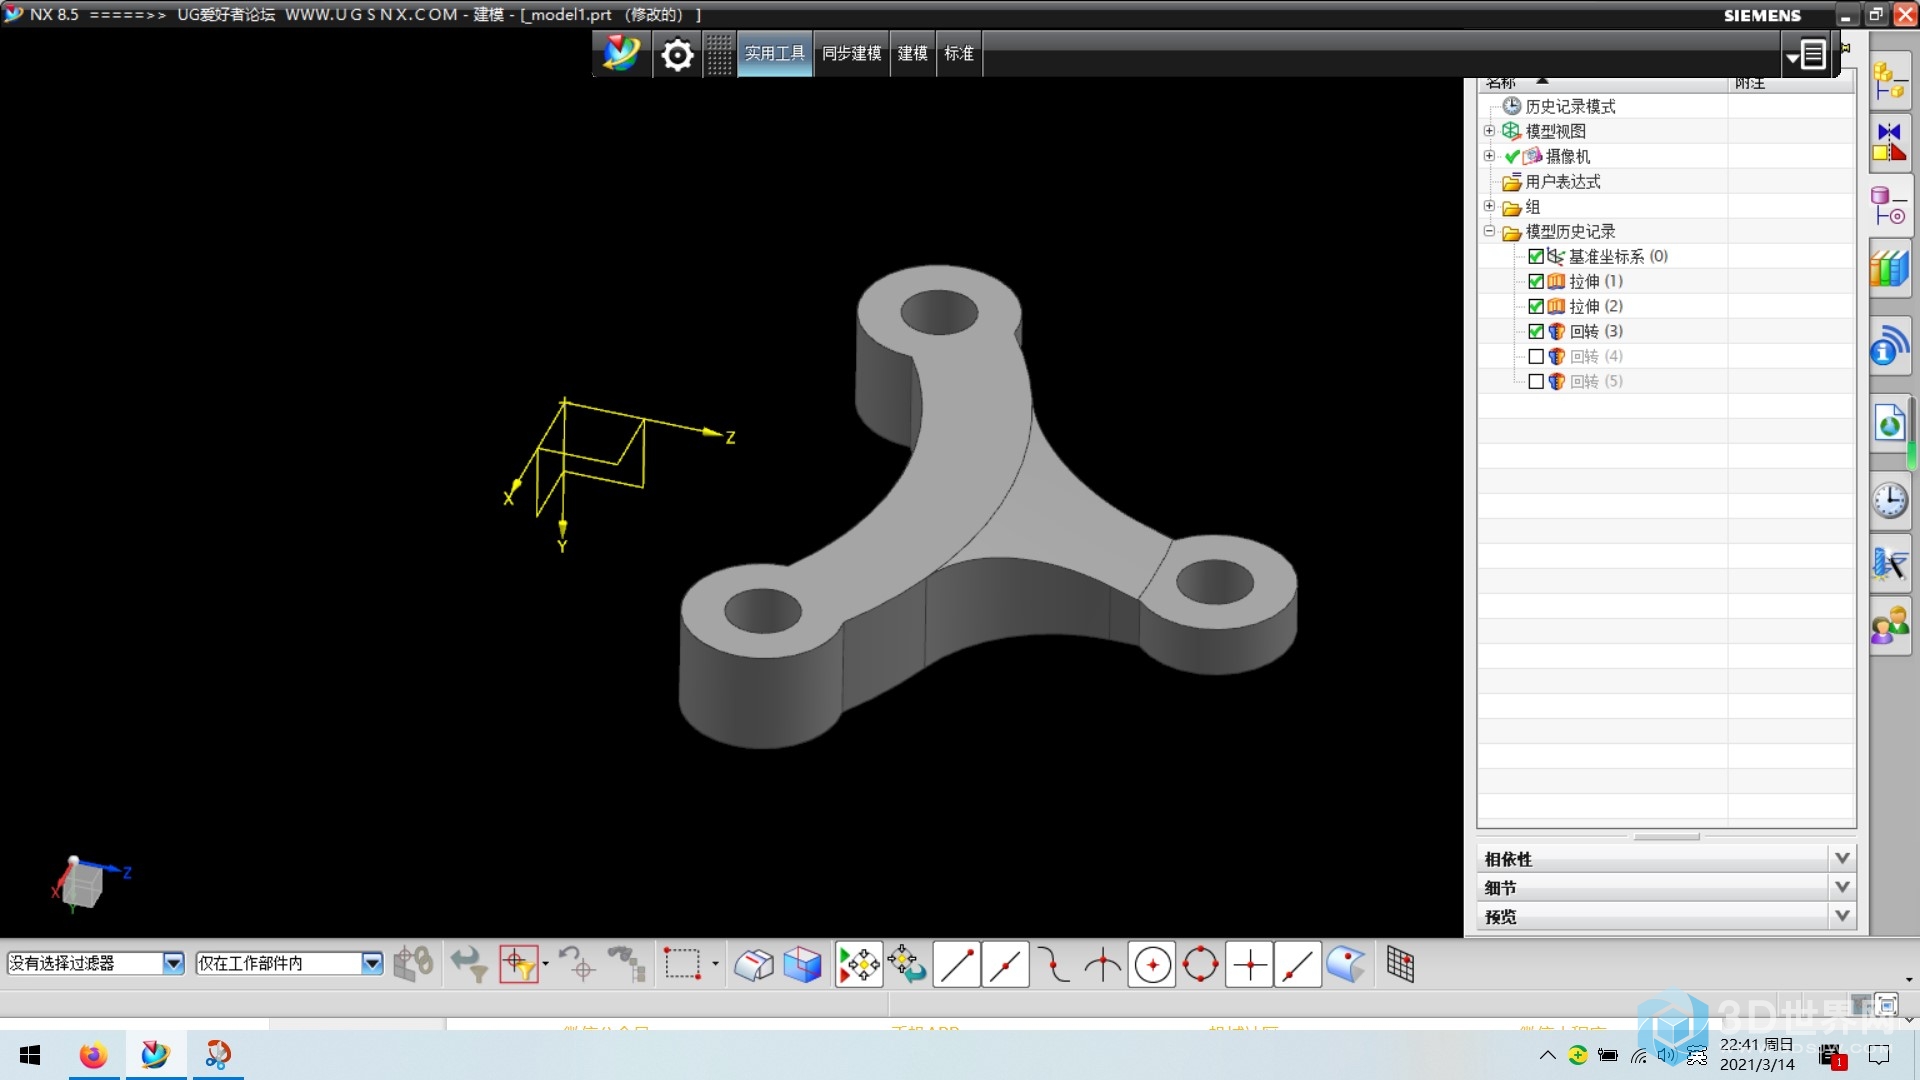Enable arc center snap
1920x1080 pixels.
[x=1152, y=965]
